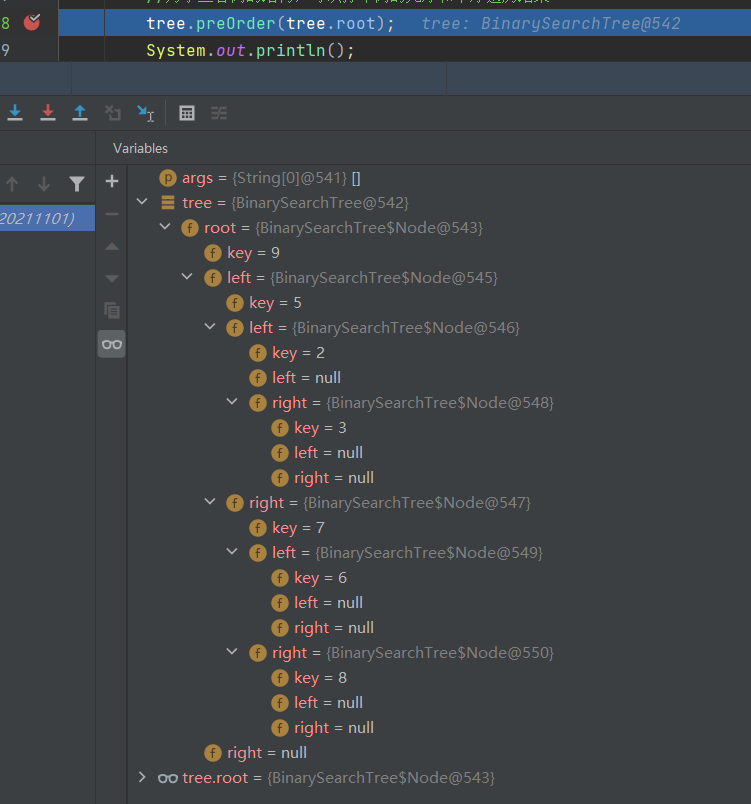This screenshot has height=804, width=751.
Task: Collapse the right Node@548 entry
Action: pos(232,402)
